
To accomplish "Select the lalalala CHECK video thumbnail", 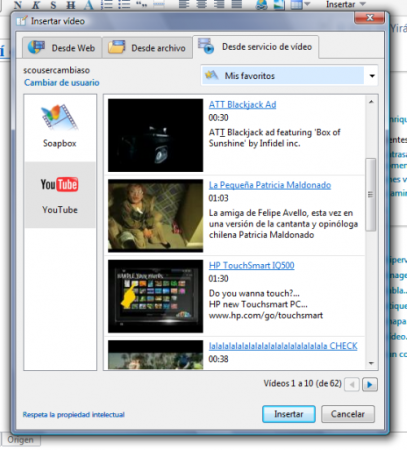I will point(155,355).
